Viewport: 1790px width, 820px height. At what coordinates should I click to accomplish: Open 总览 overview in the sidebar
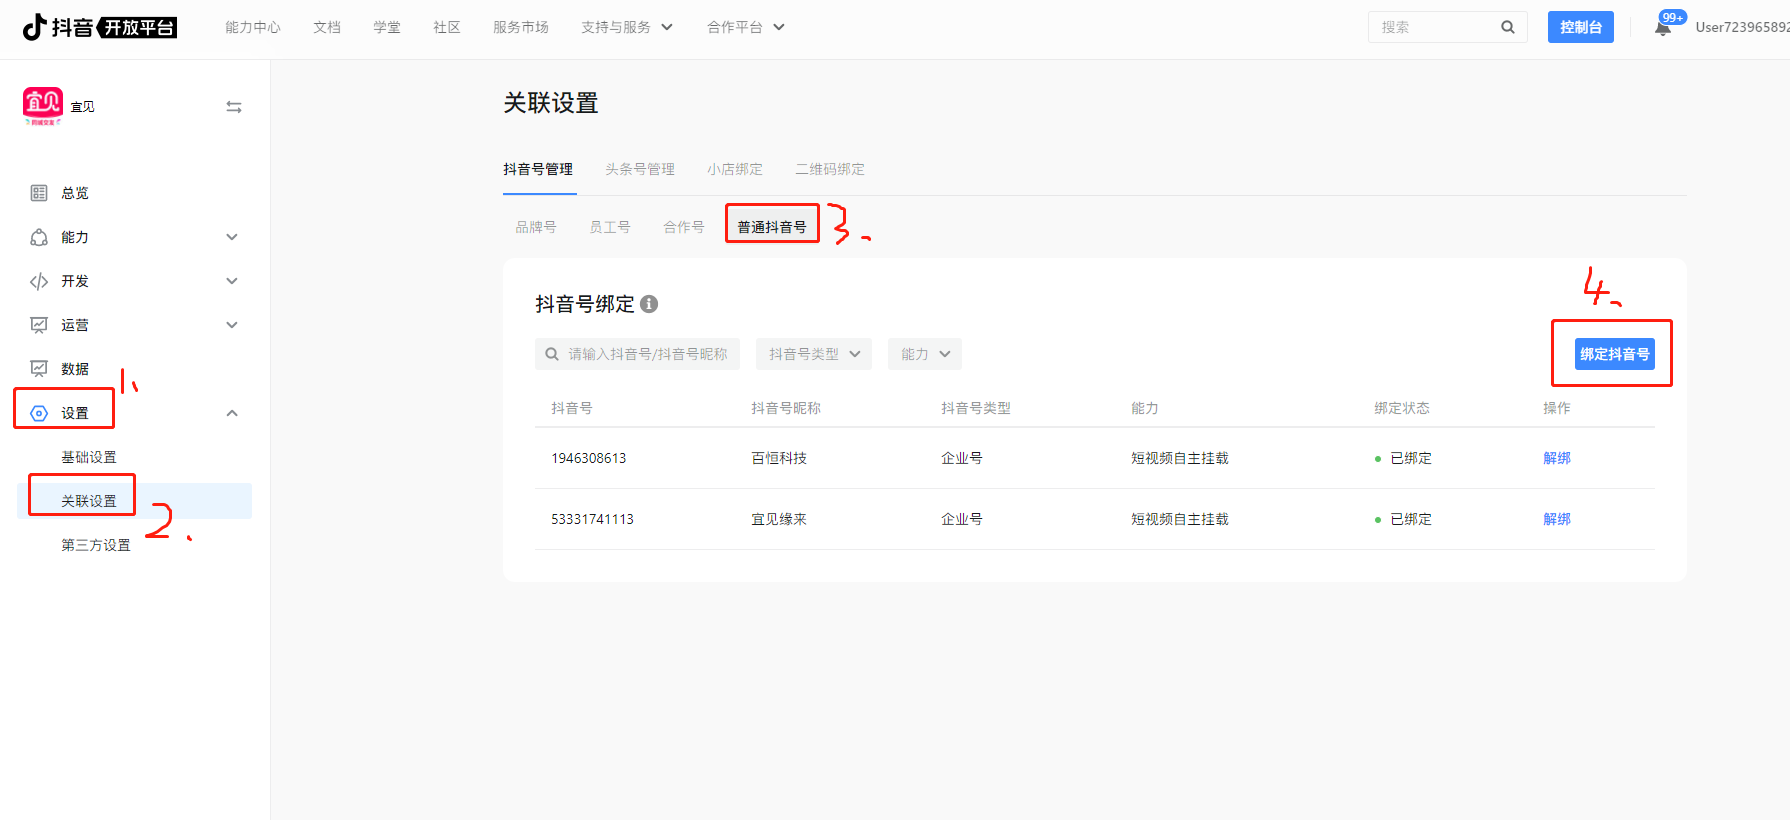click(74, 193)
